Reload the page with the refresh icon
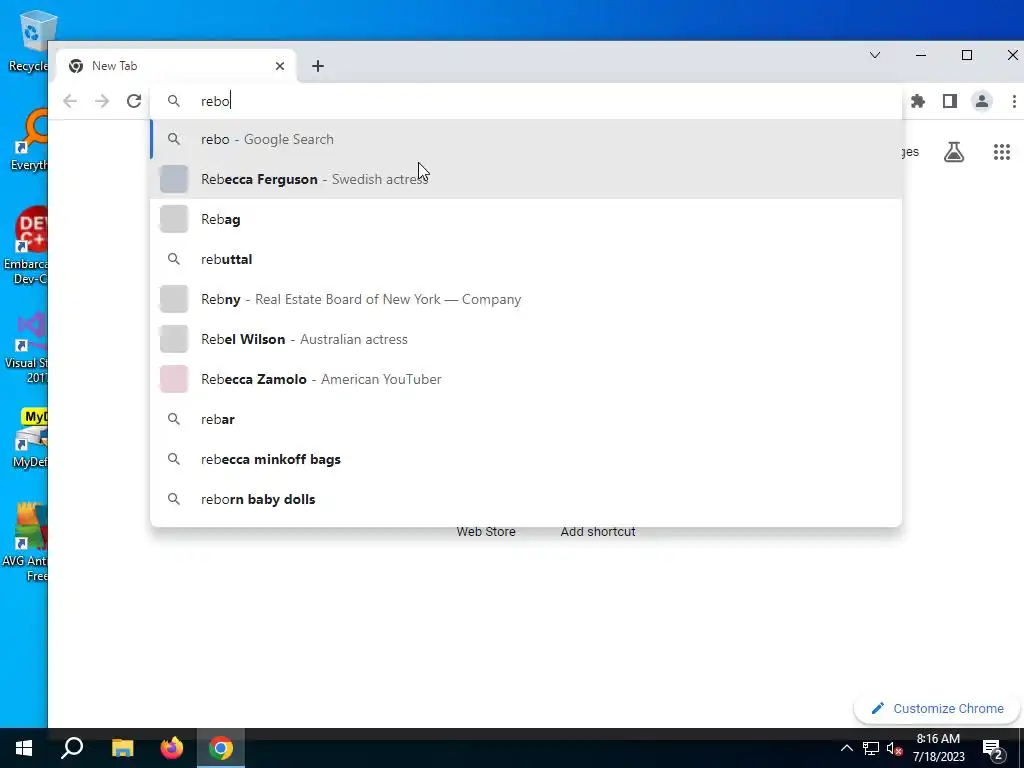 [134, 101]
